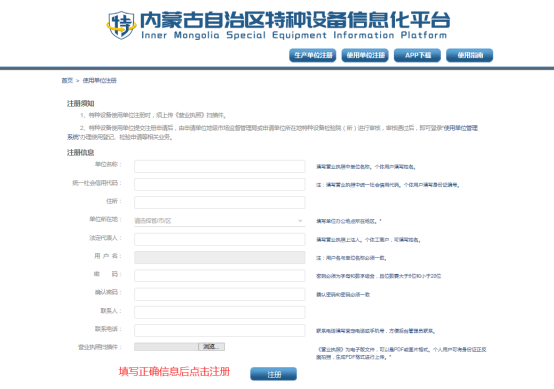Click the 浏览 file browse button
The image size is (554, 389).
coord(211,347)
